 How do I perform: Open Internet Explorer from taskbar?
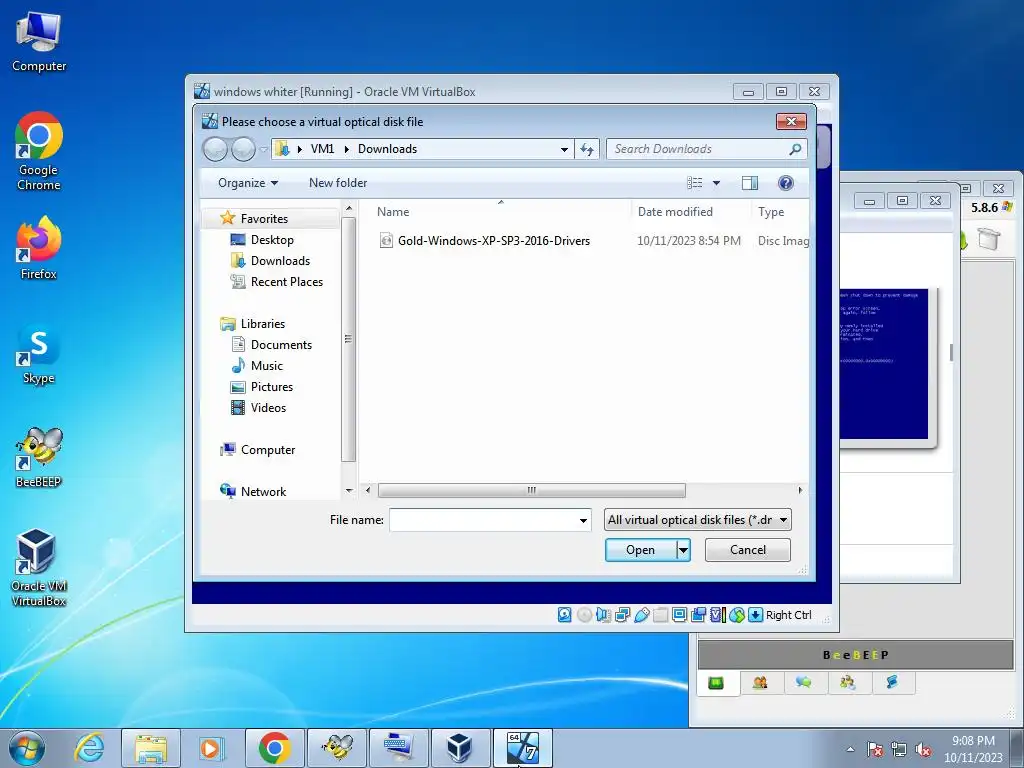pos(89,748)
